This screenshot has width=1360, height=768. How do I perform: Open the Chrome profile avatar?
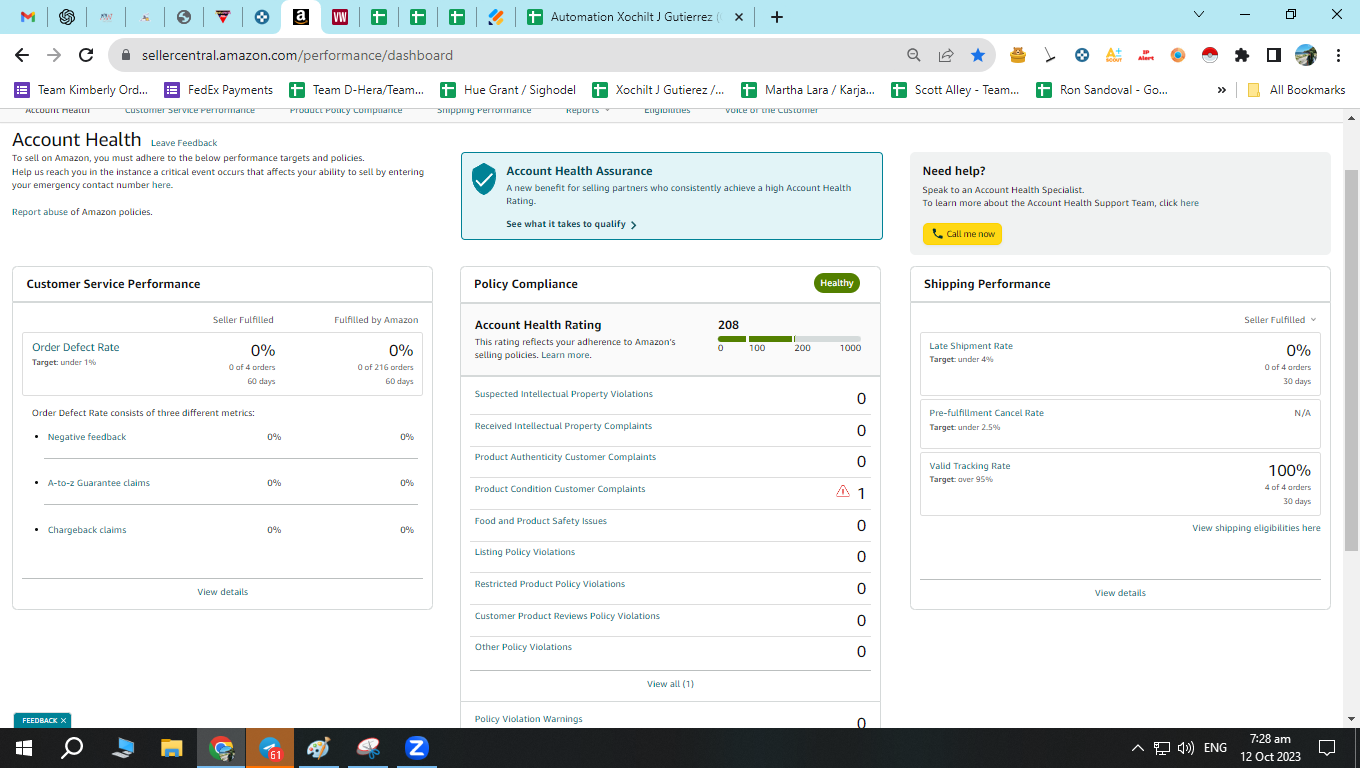pyautogui.click(x=1305, y=55)
